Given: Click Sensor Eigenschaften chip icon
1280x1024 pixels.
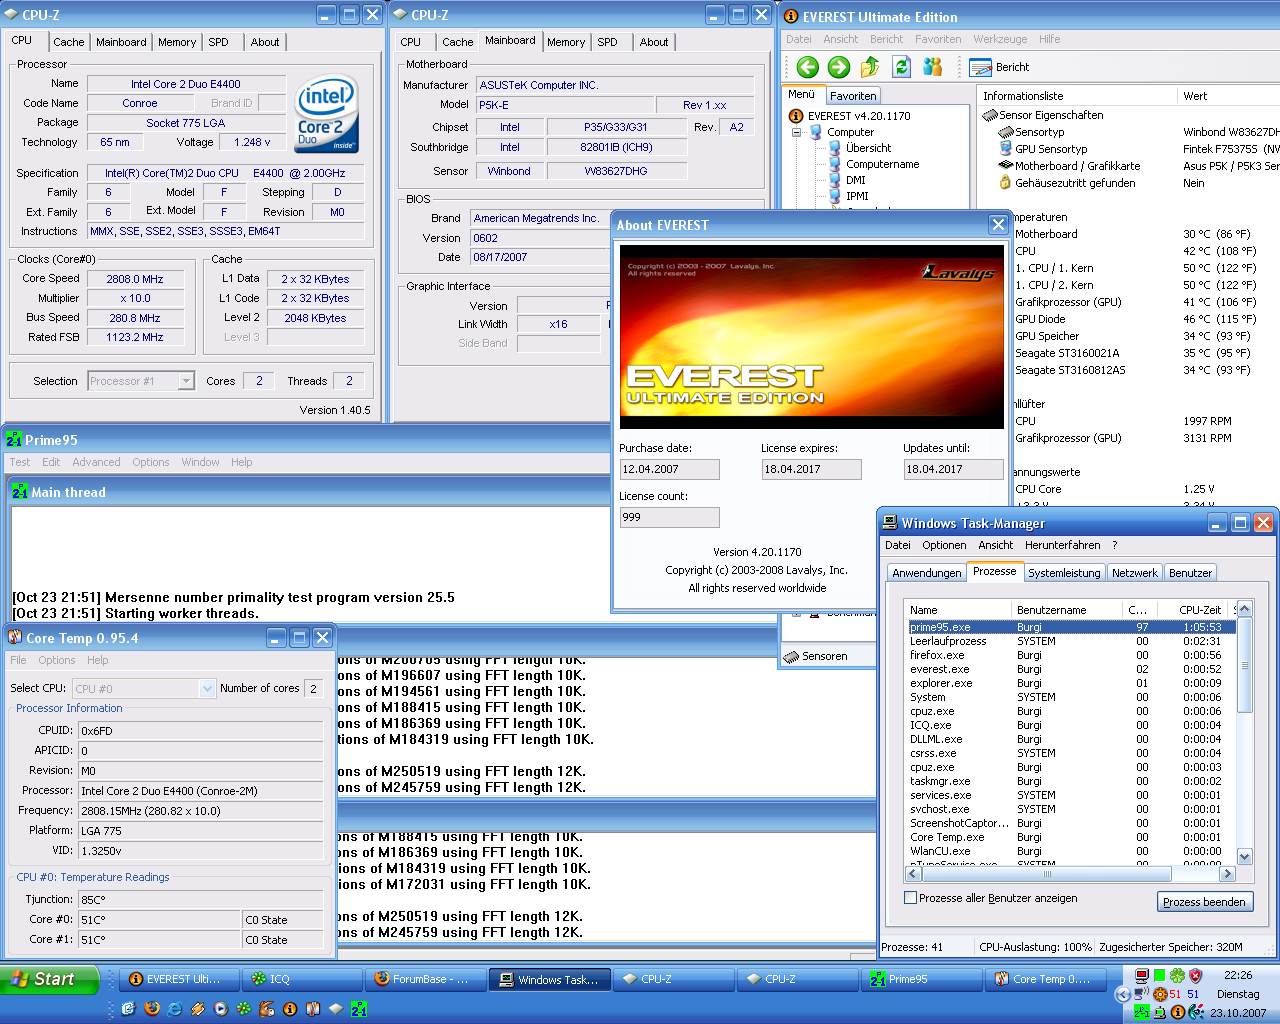Looking at the screenshot, I should pyautogui.click(x=990, y=115).
